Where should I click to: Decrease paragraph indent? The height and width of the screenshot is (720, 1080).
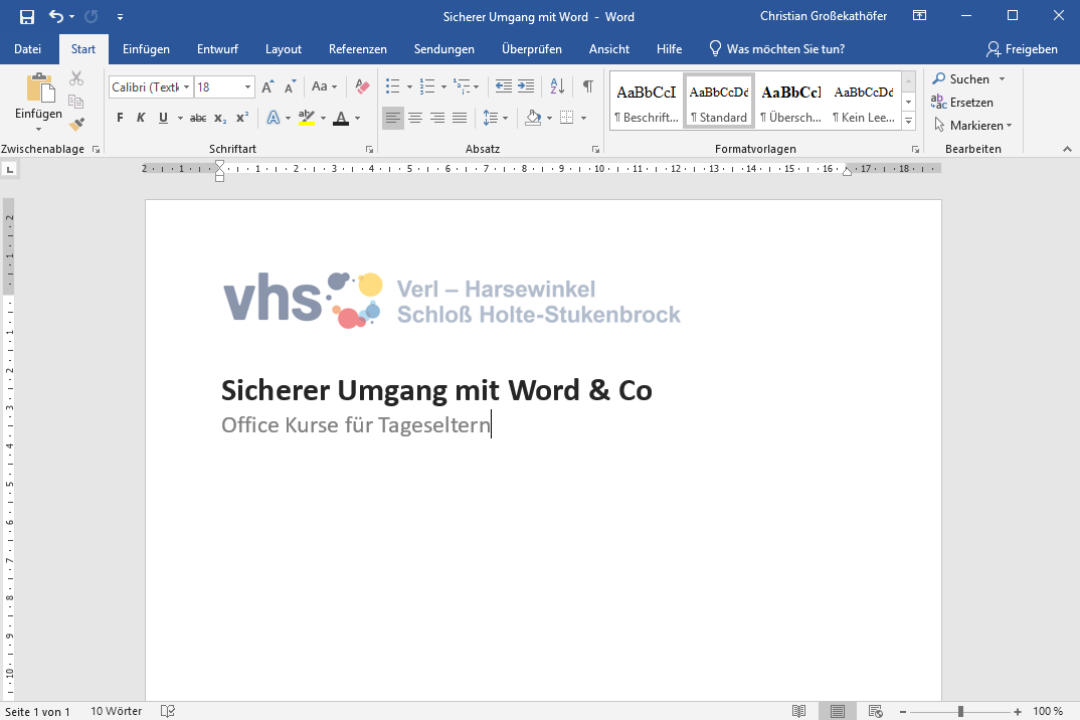(x=503, y=86)
